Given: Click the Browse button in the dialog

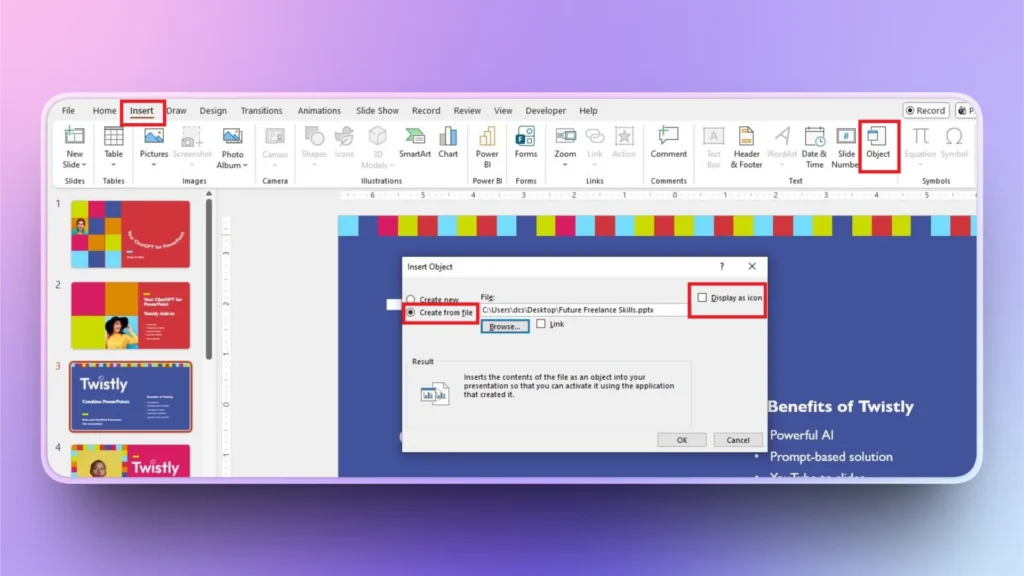Looking at the screenshot, I should [x=505, y=326].
